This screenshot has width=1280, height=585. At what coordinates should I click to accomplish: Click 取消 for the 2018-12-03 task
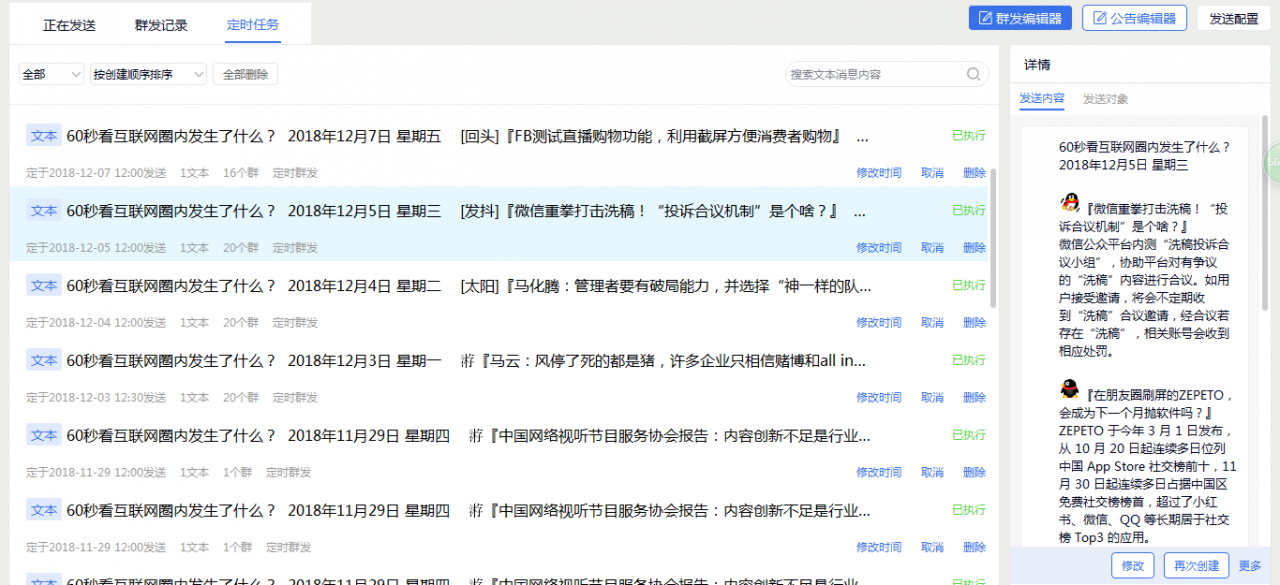(x=932, y=398)
